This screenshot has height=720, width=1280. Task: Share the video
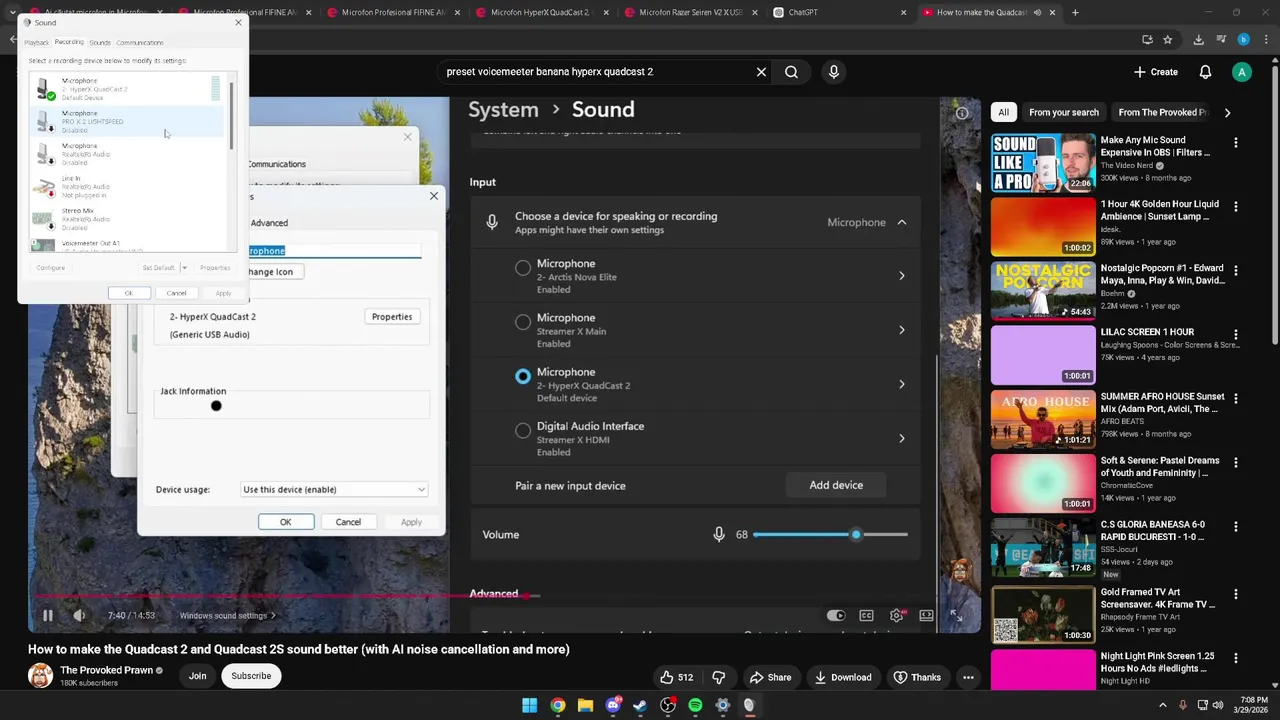coord(771,677)
